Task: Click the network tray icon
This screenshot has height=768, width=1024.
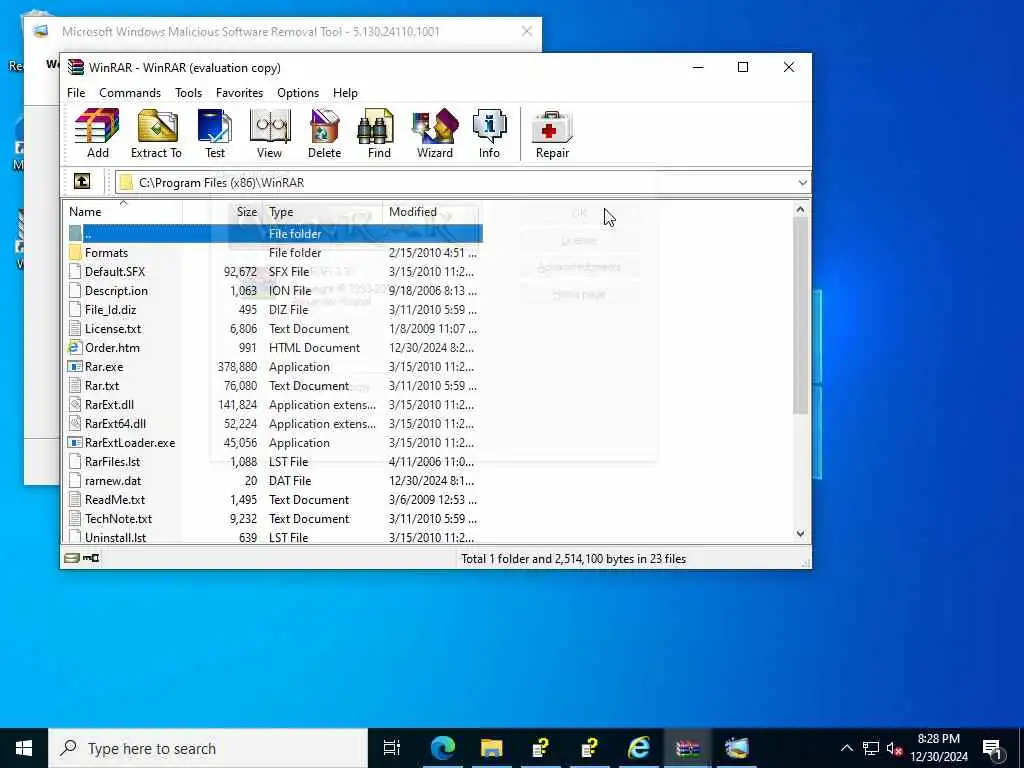Action: tap(871, 748)
